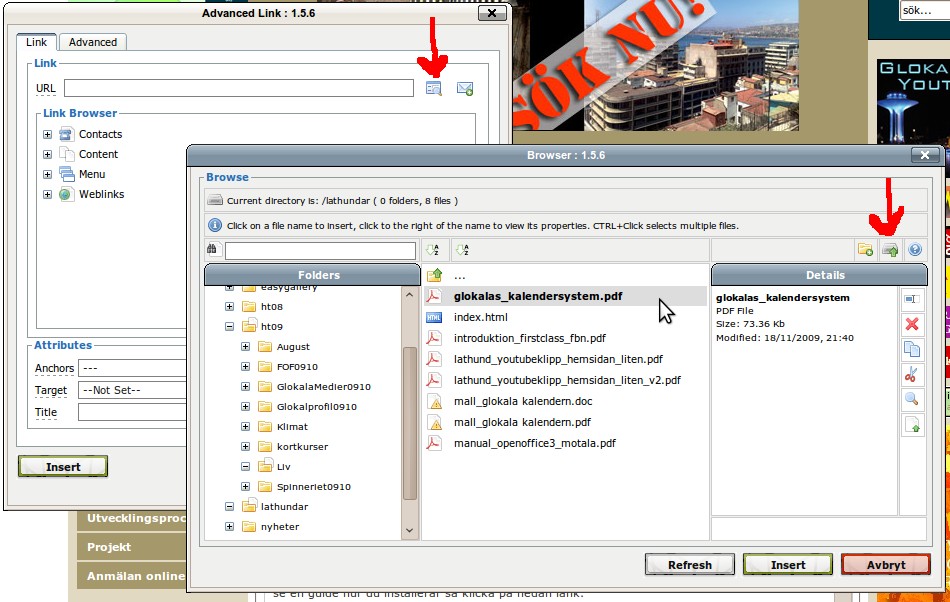The width and height of the screenshot is (950, 602).
Task: Expand the nyheter folder
Action: [x=230, y=526]
